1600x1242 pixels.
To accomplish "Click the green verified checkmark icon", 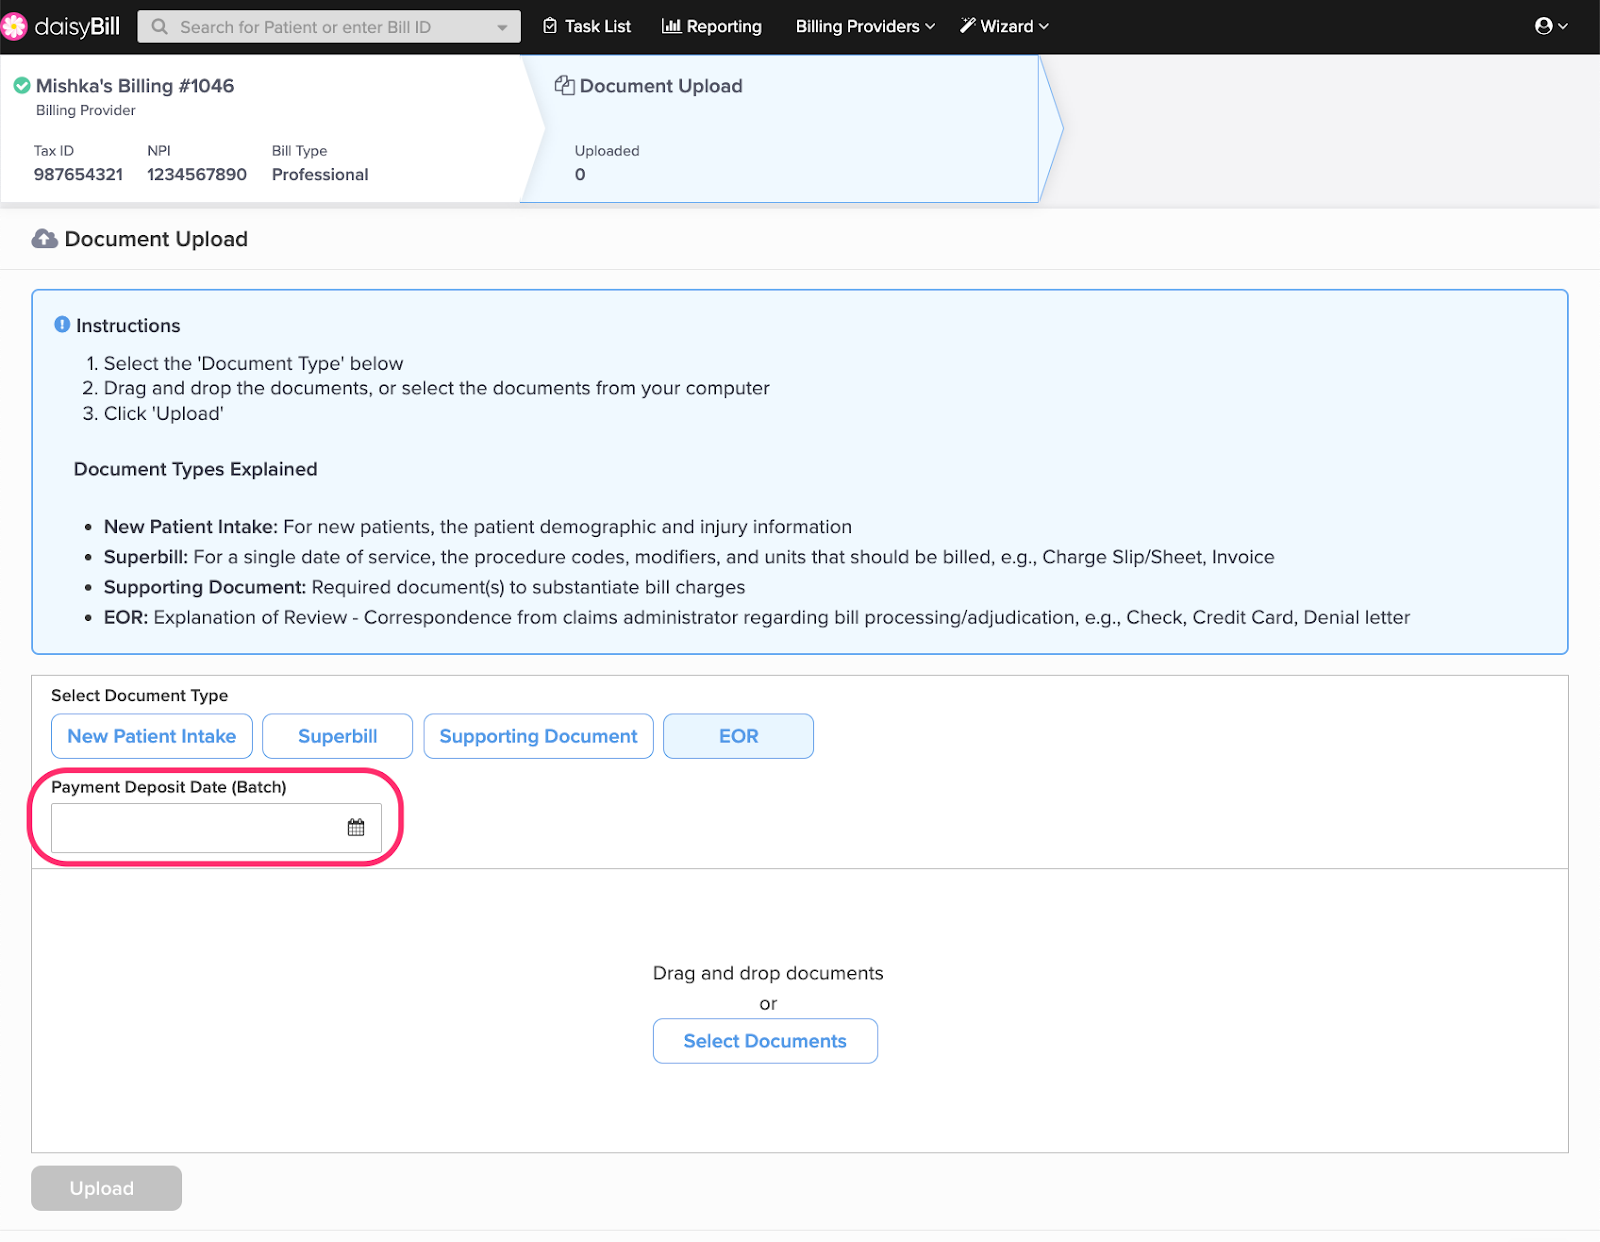I will (x=21, y=86).
